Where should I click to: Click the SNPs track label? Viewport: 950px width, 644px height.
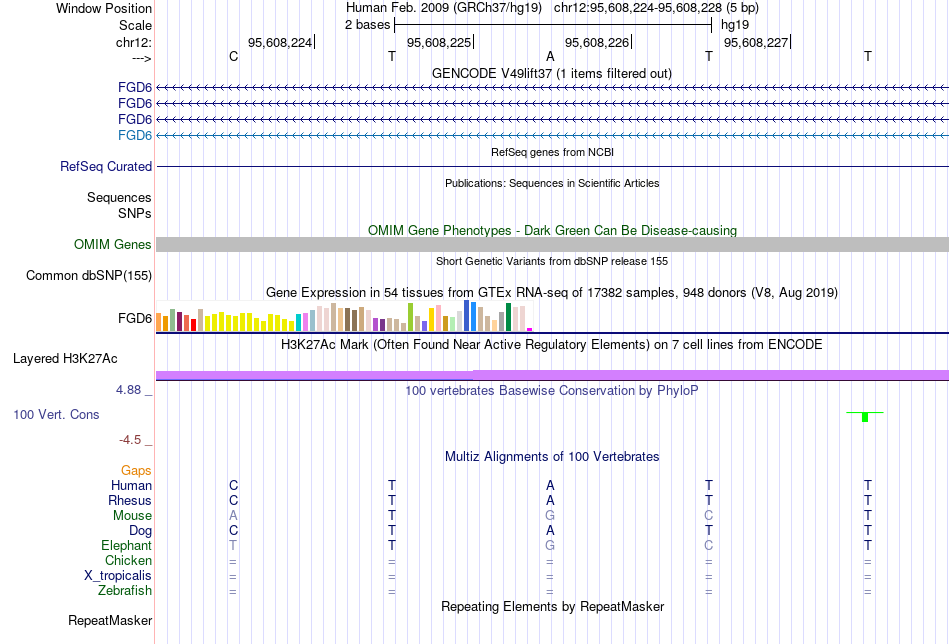pos(135,213)
